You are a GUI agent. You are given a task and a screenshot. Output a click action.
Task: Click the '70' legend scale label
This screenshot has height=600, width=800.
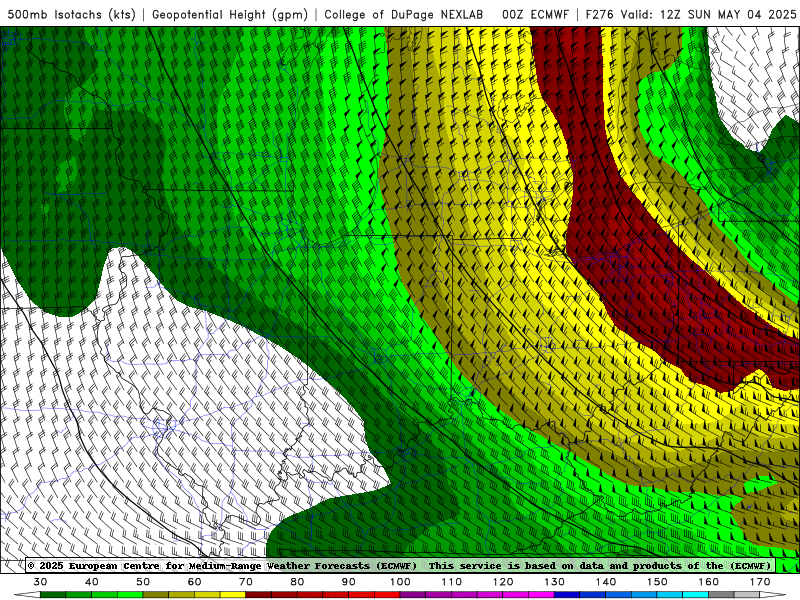[x=246, y=582]
